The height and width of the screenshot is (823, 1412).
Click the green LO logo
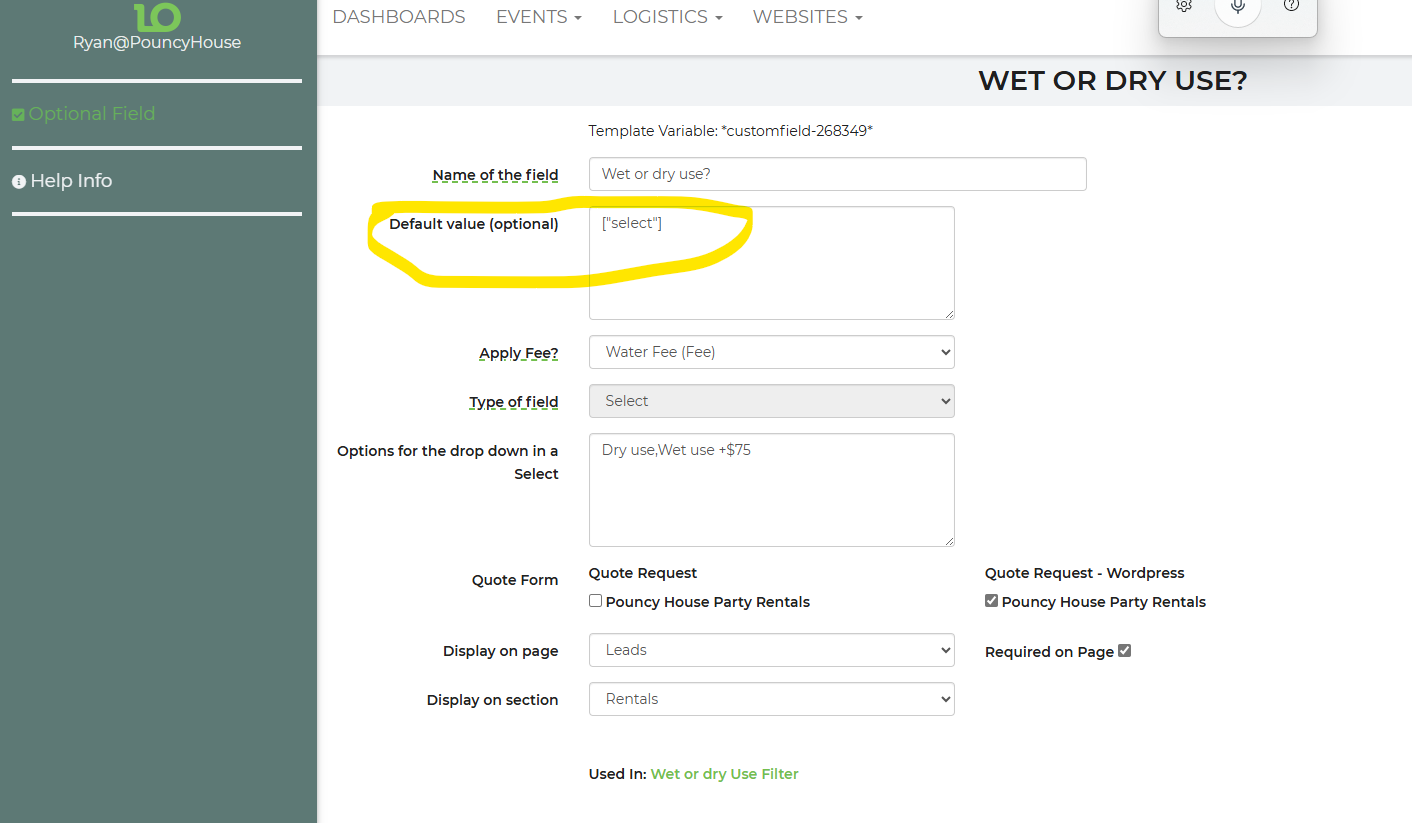(x=157, y=16)
